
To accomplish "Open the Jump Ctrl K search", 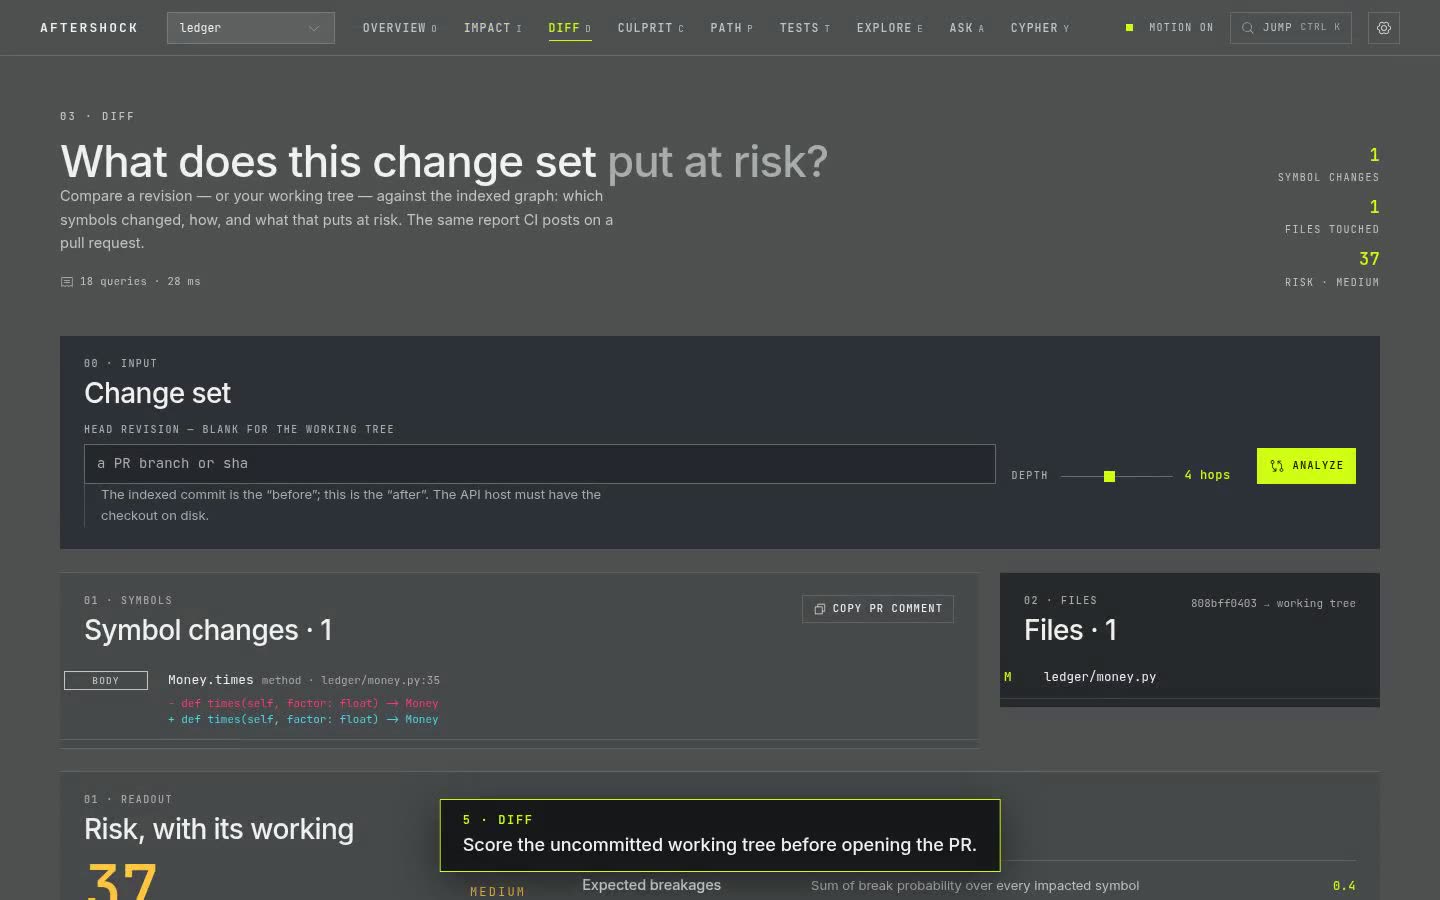I will tap(1291, 28).
